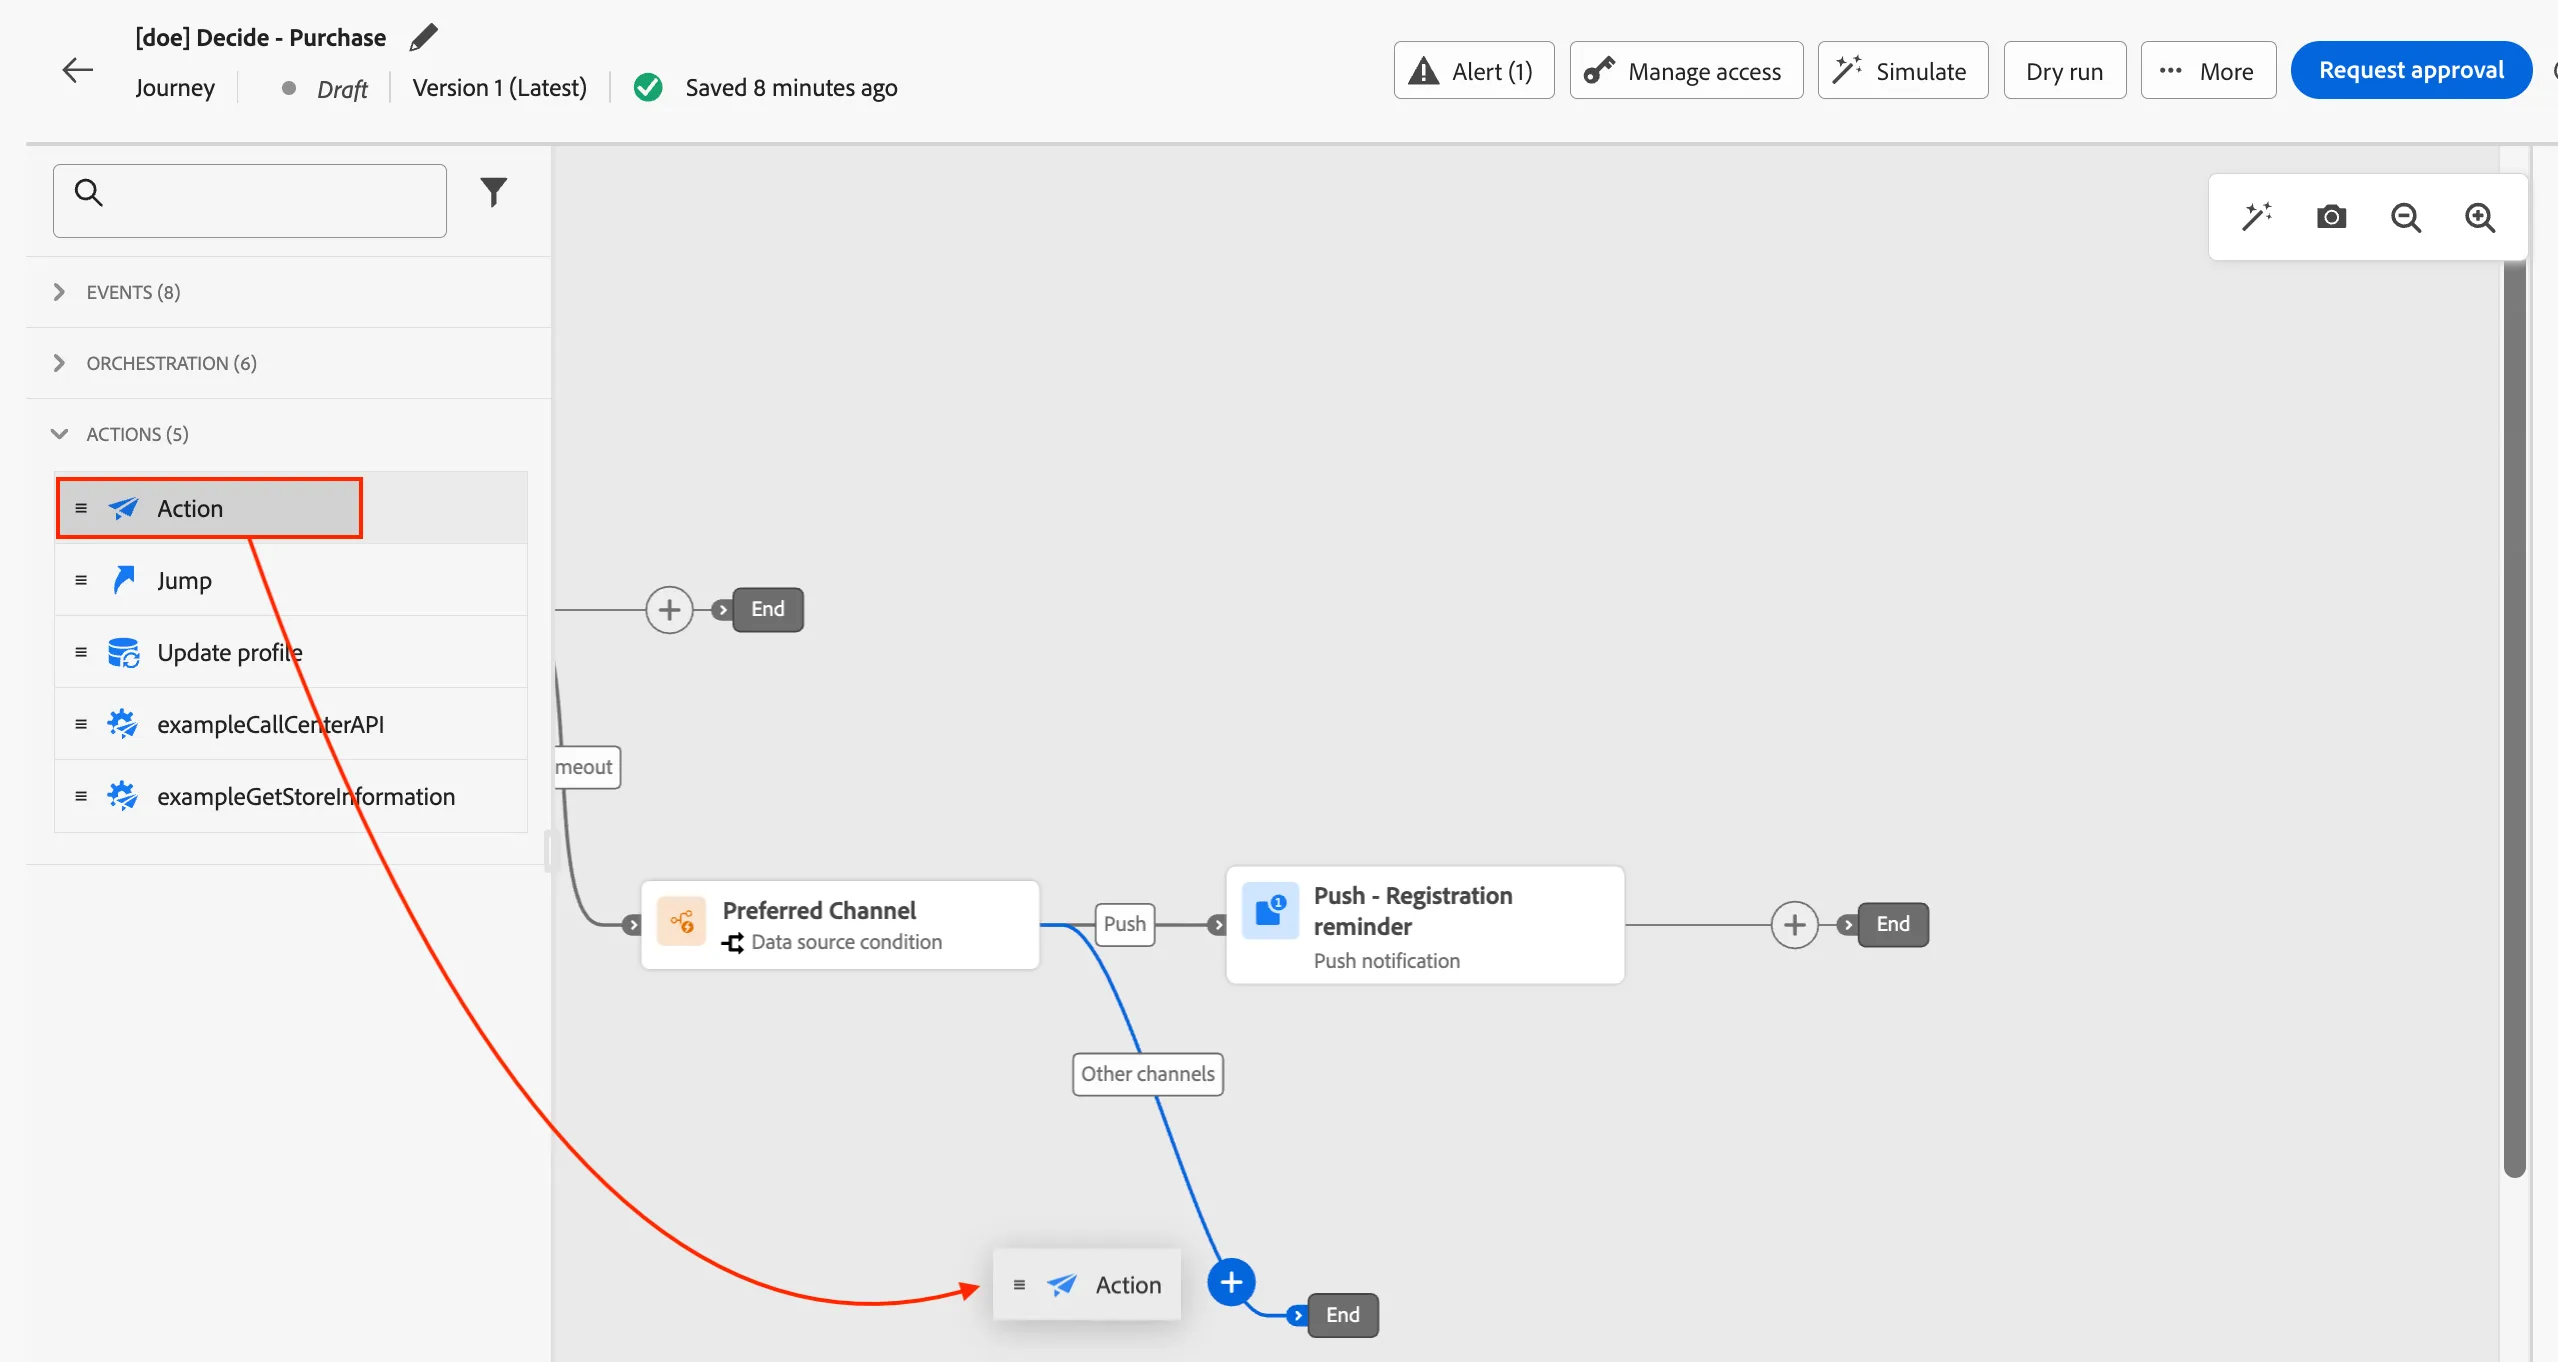
Task: Select the exampleGetStoreInformation gear icon
Action: tap(123, 796)
